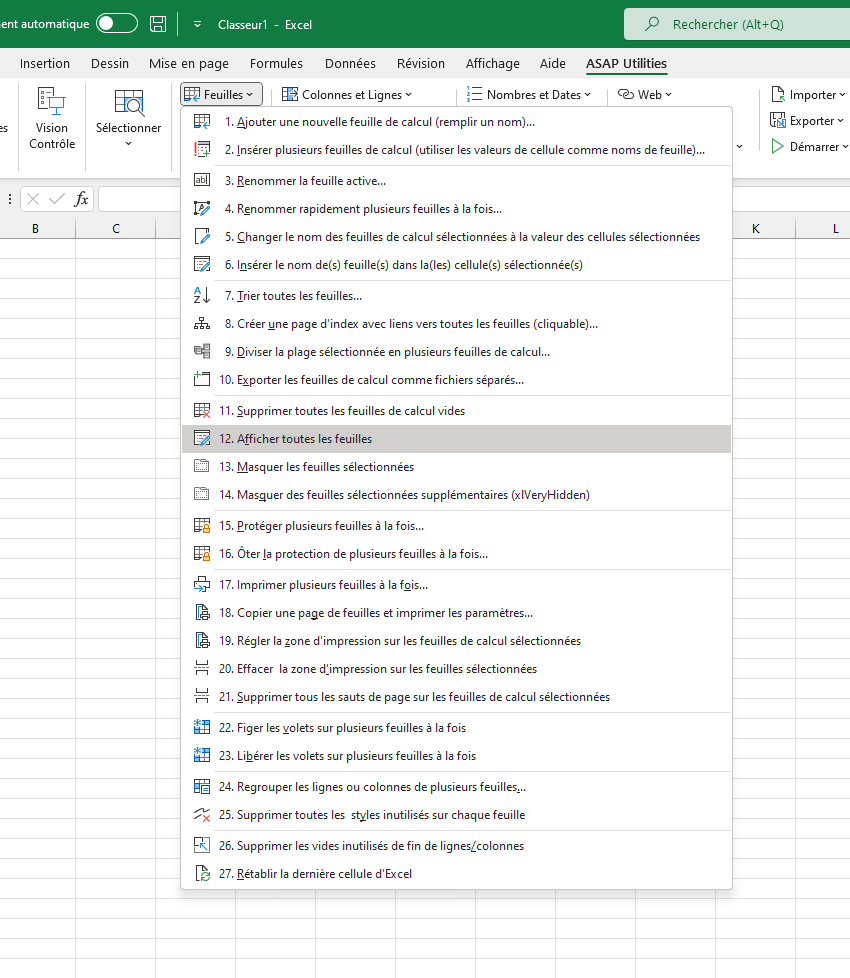The image size is (850, 978).
Task: Switch to the Données tab
Action: [x=350, y=64]
